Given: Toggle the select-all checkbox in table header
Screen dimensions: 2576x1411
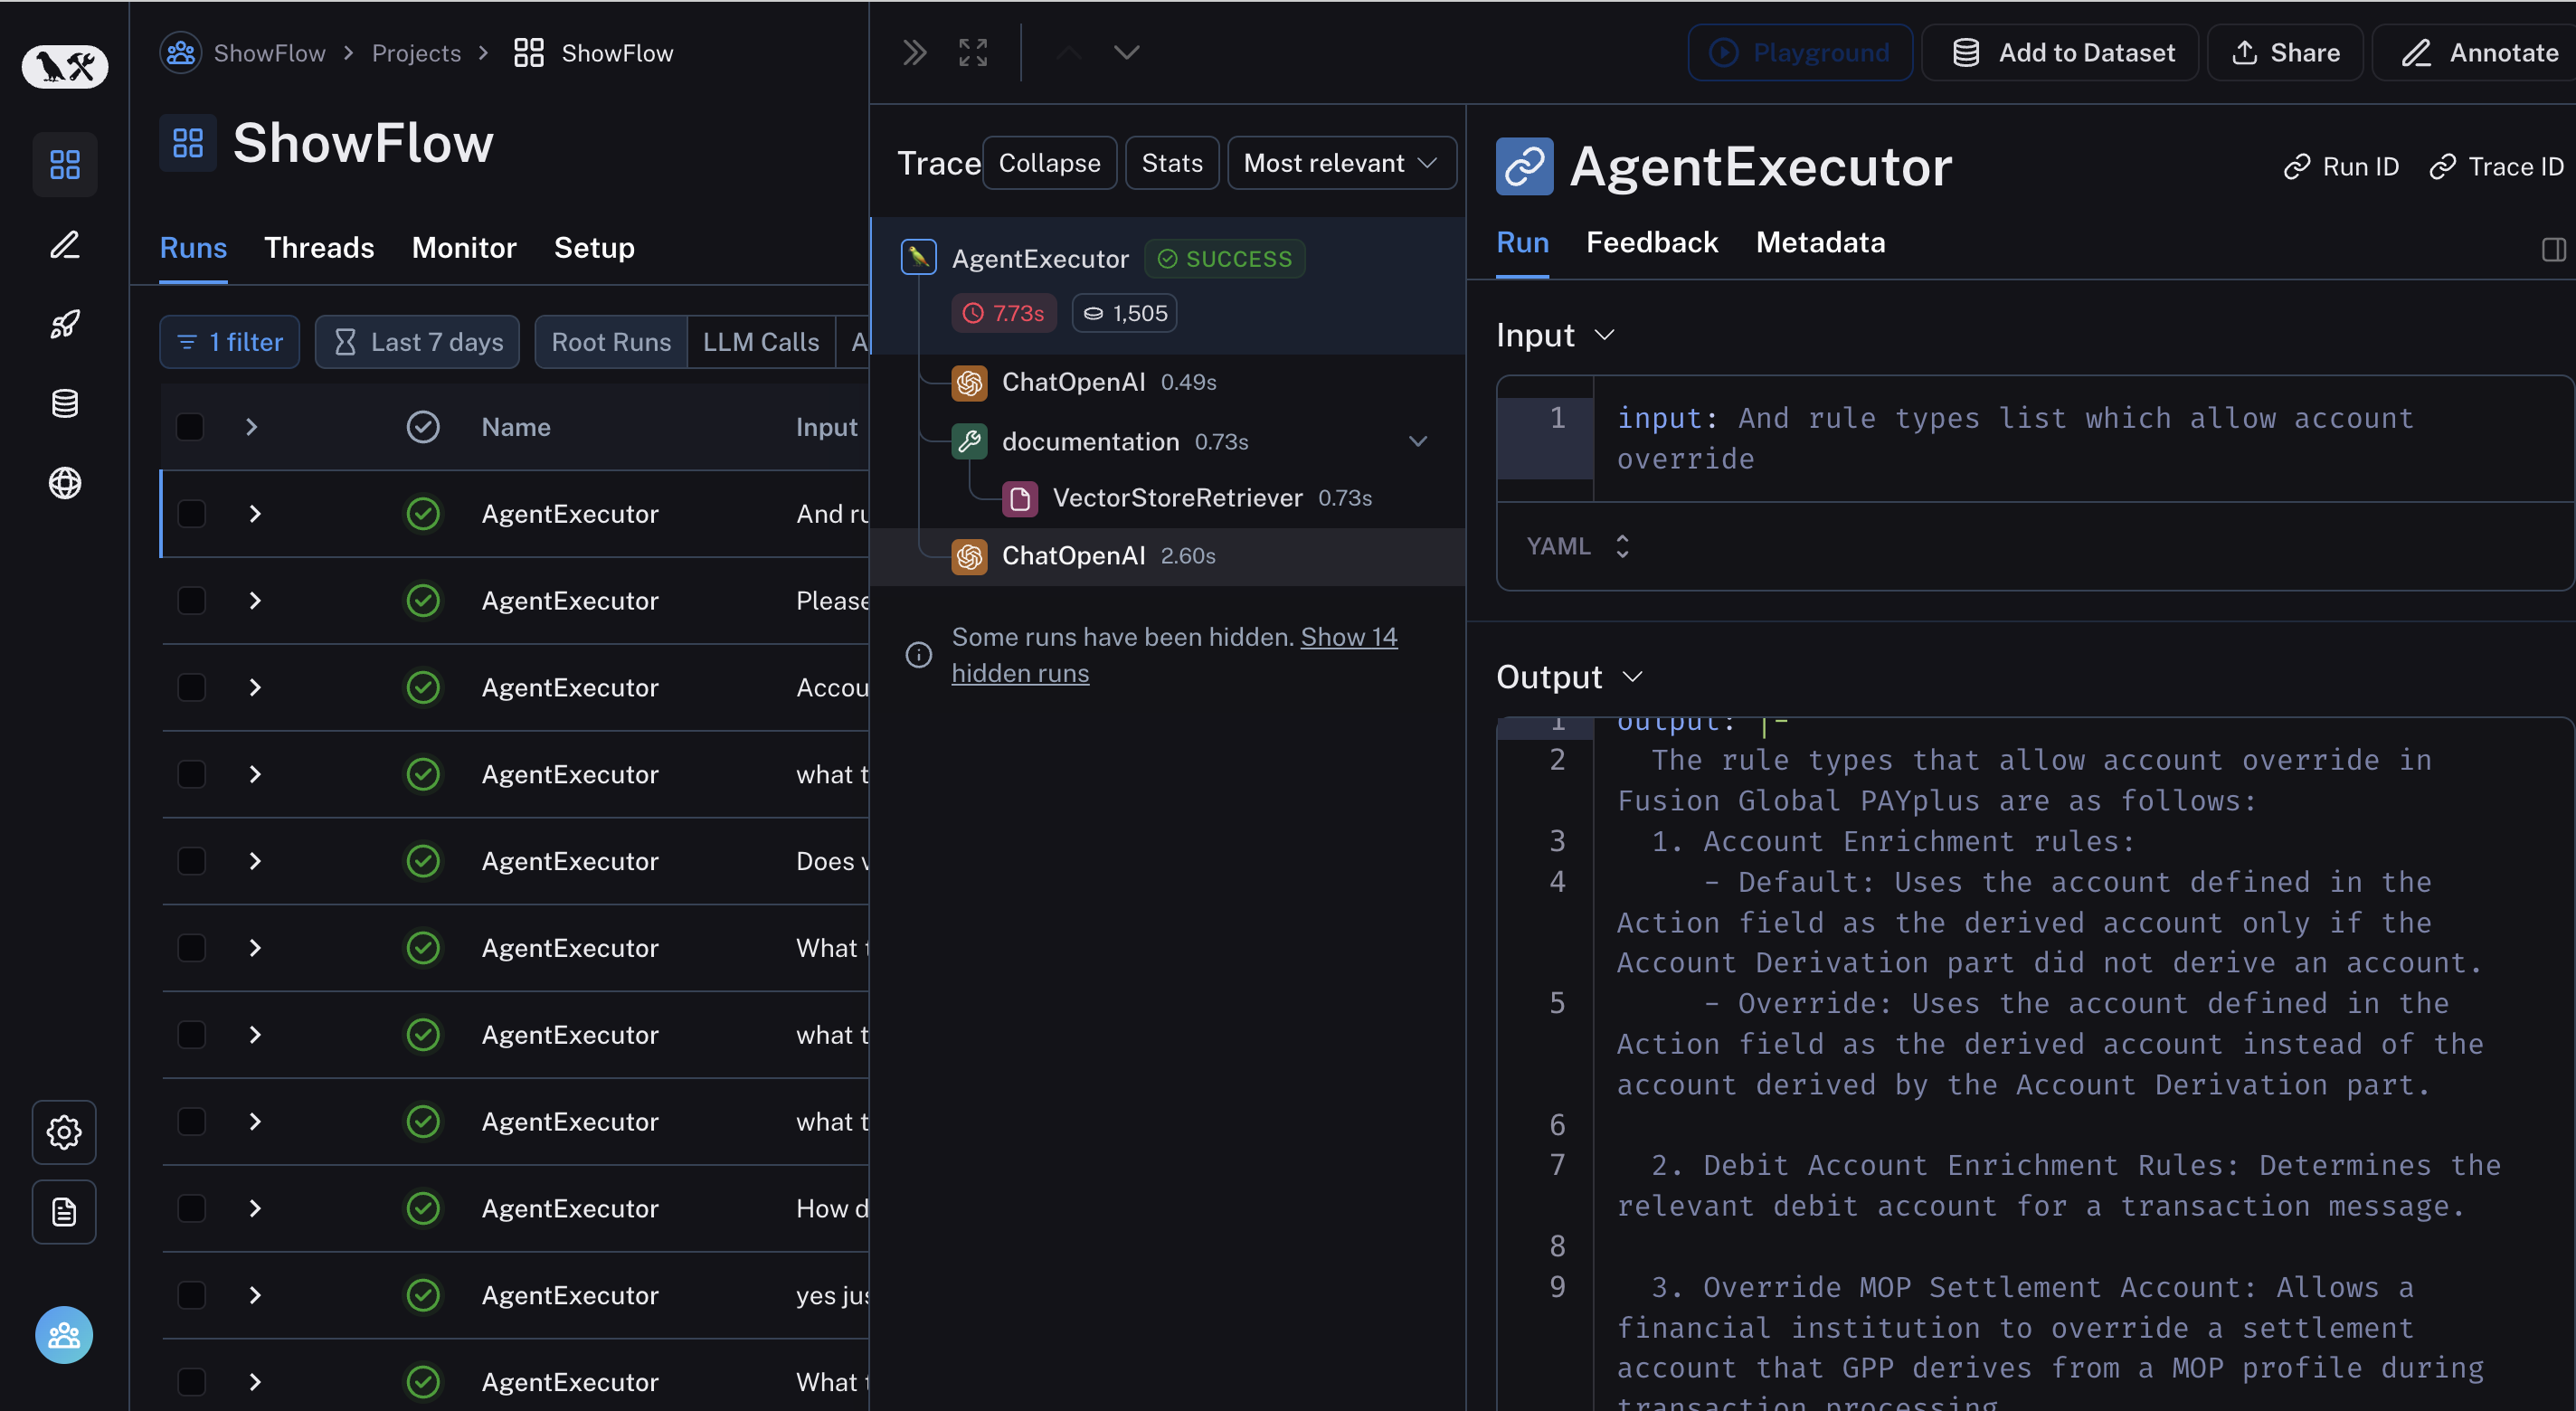Looking at the screenshot, I should point(190,427).
